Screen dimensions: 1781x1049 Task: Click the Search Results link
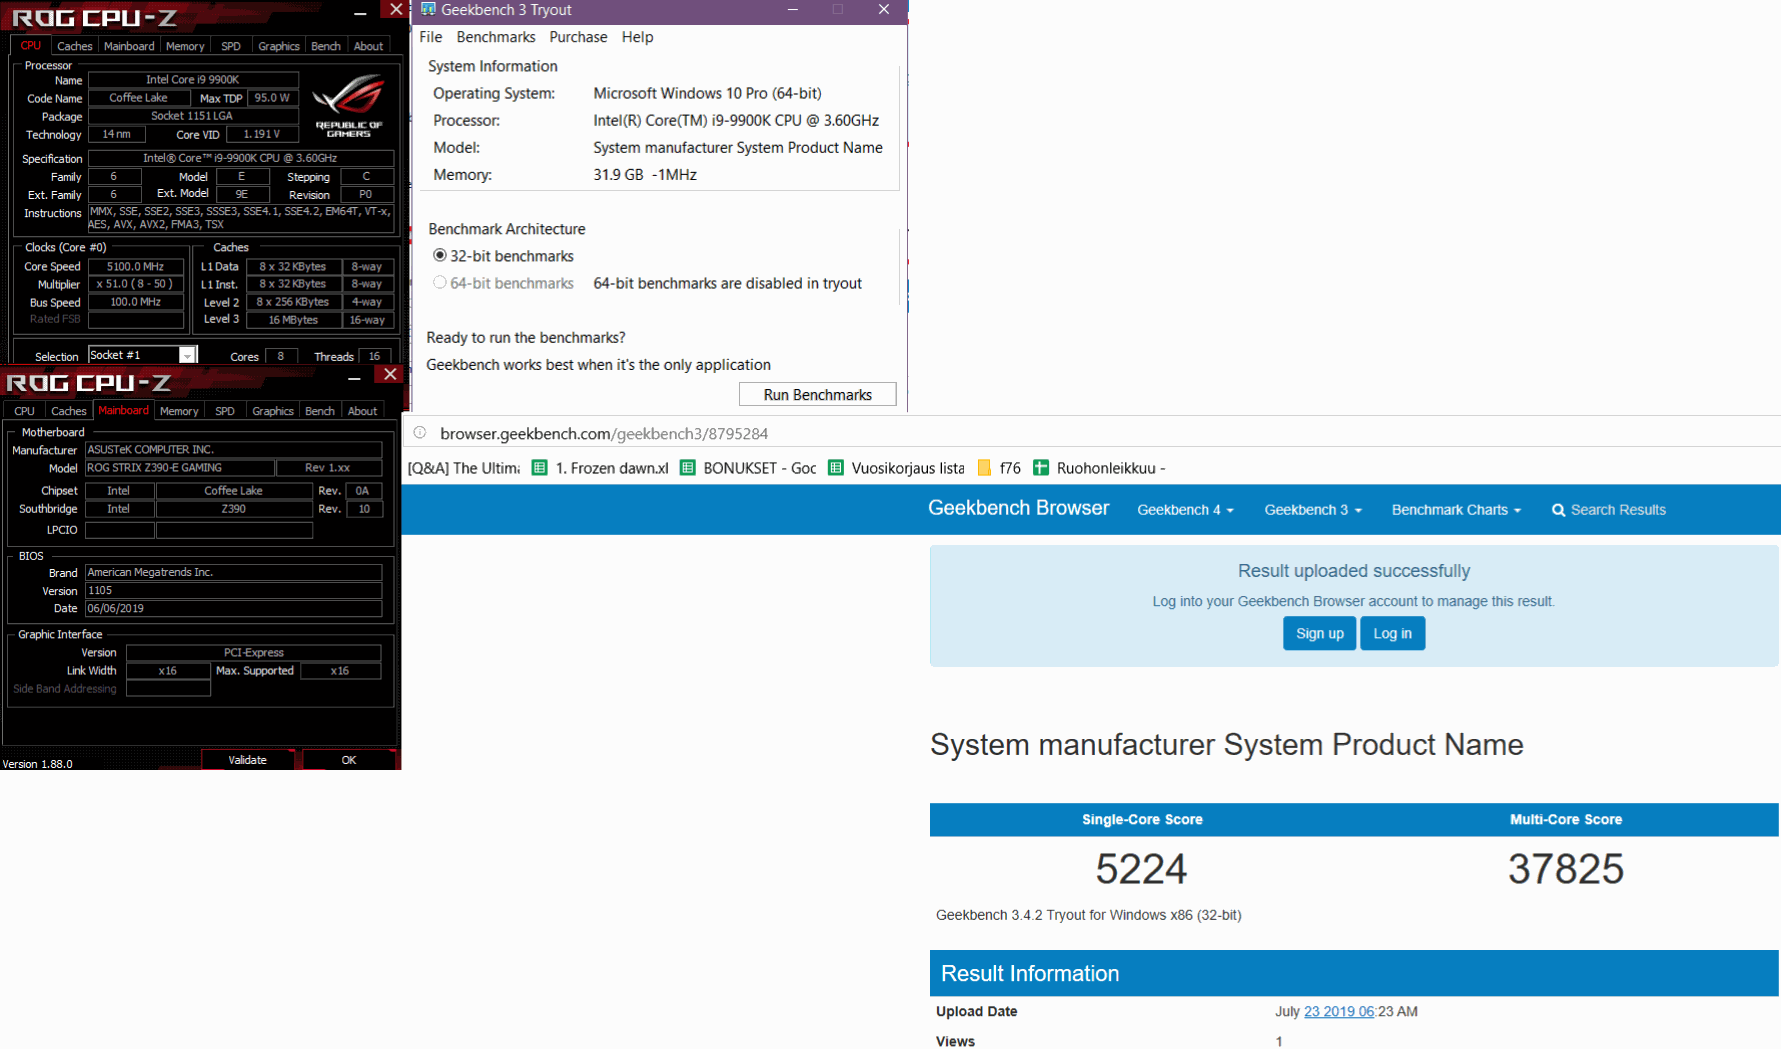1609,510
